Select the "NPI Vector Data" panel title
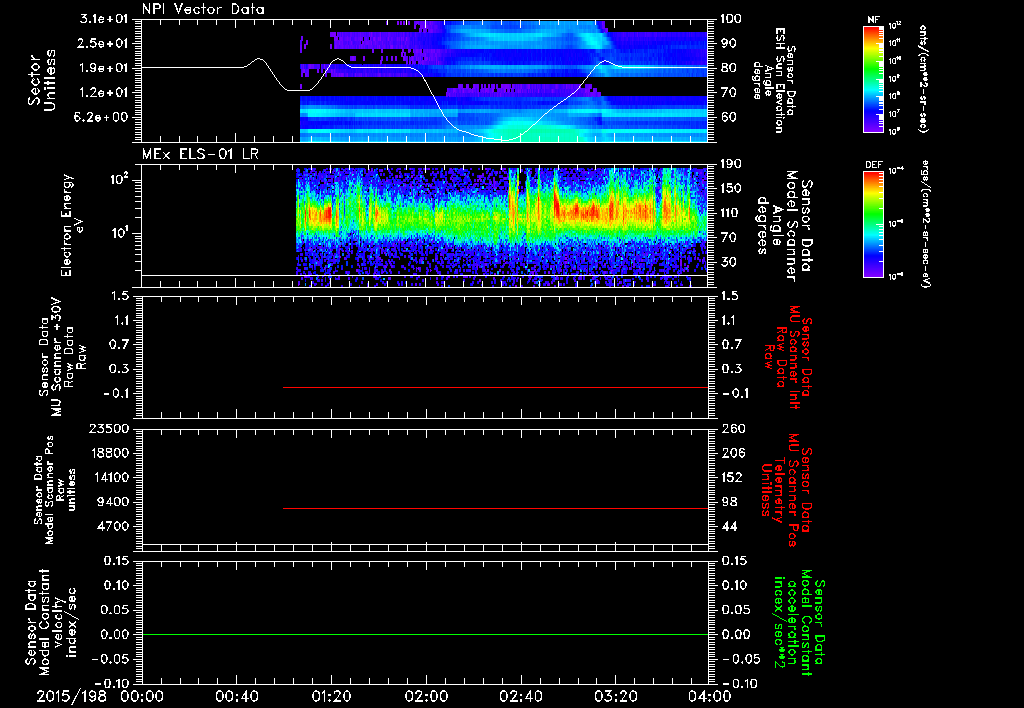This screenshot has width=1024, height=708. tap(203, 9)
